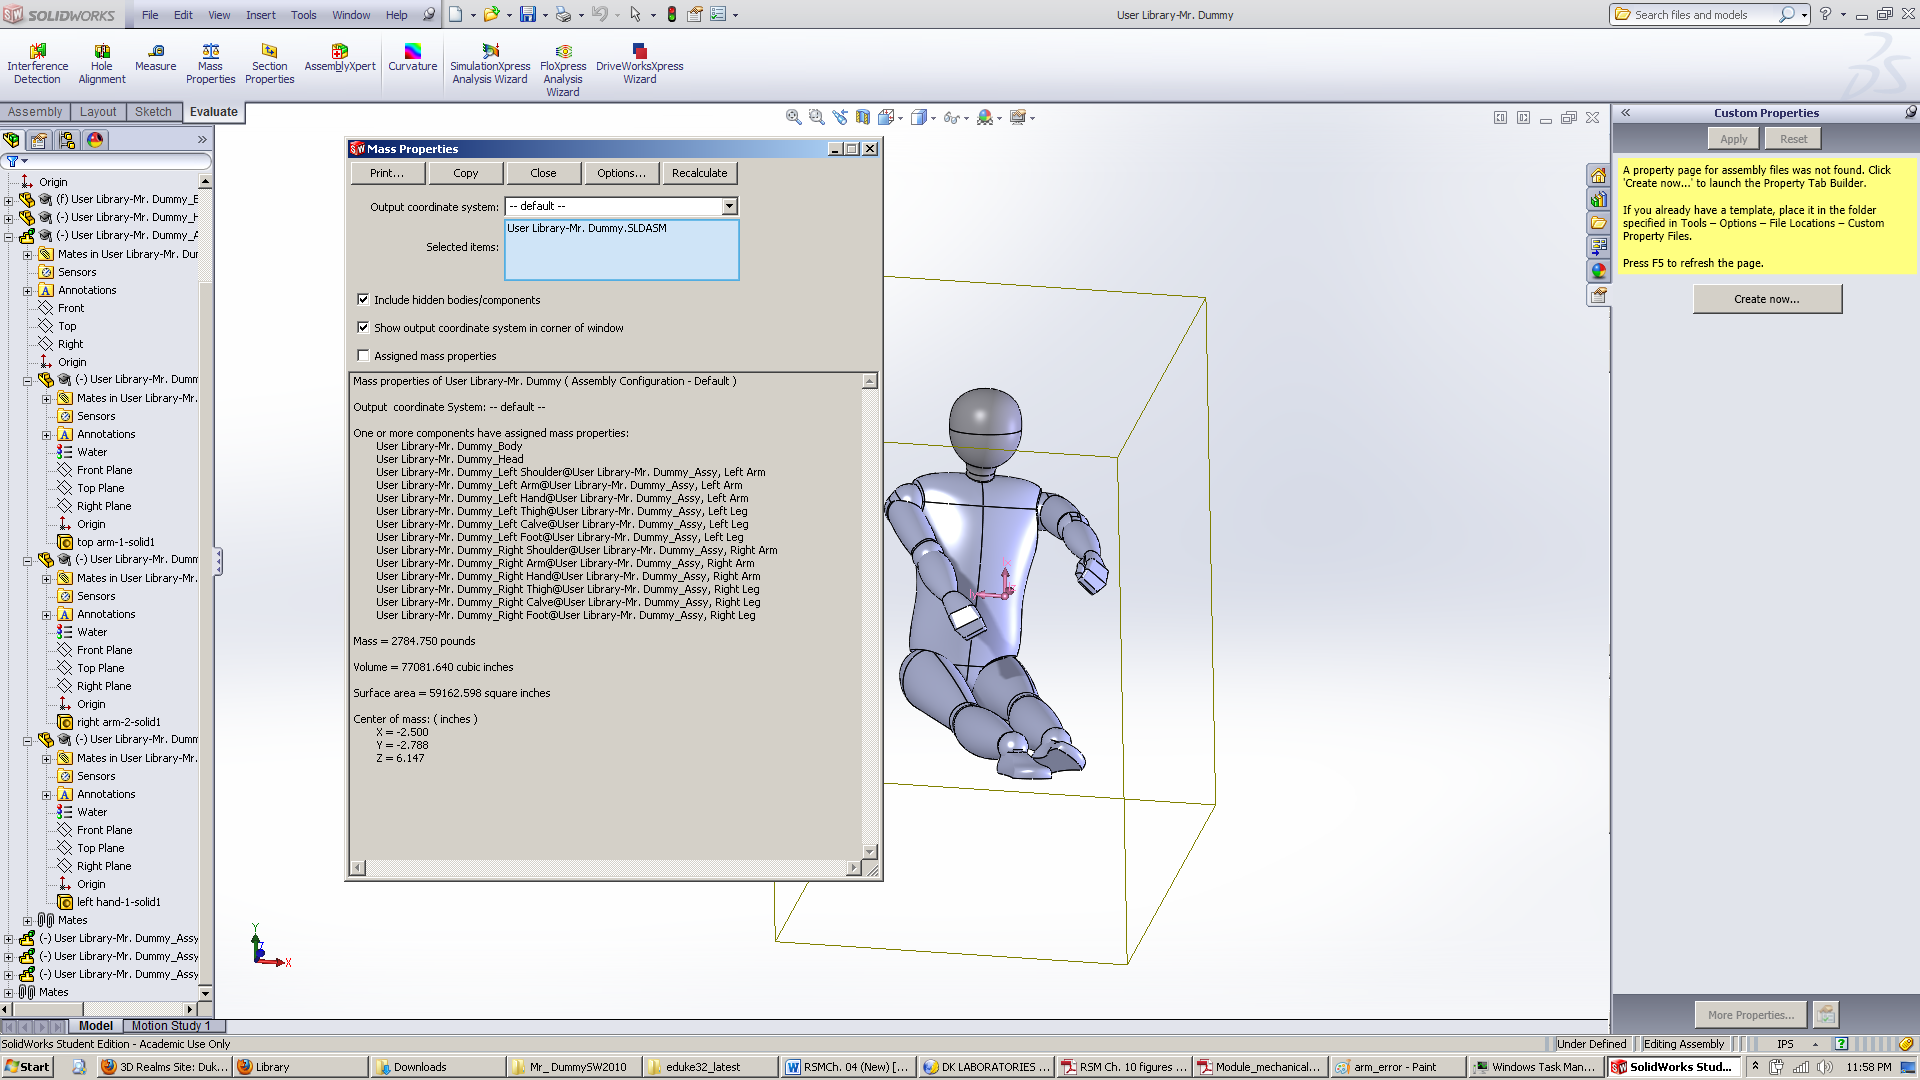Switch to the Sketch tab

click(153, 112)
